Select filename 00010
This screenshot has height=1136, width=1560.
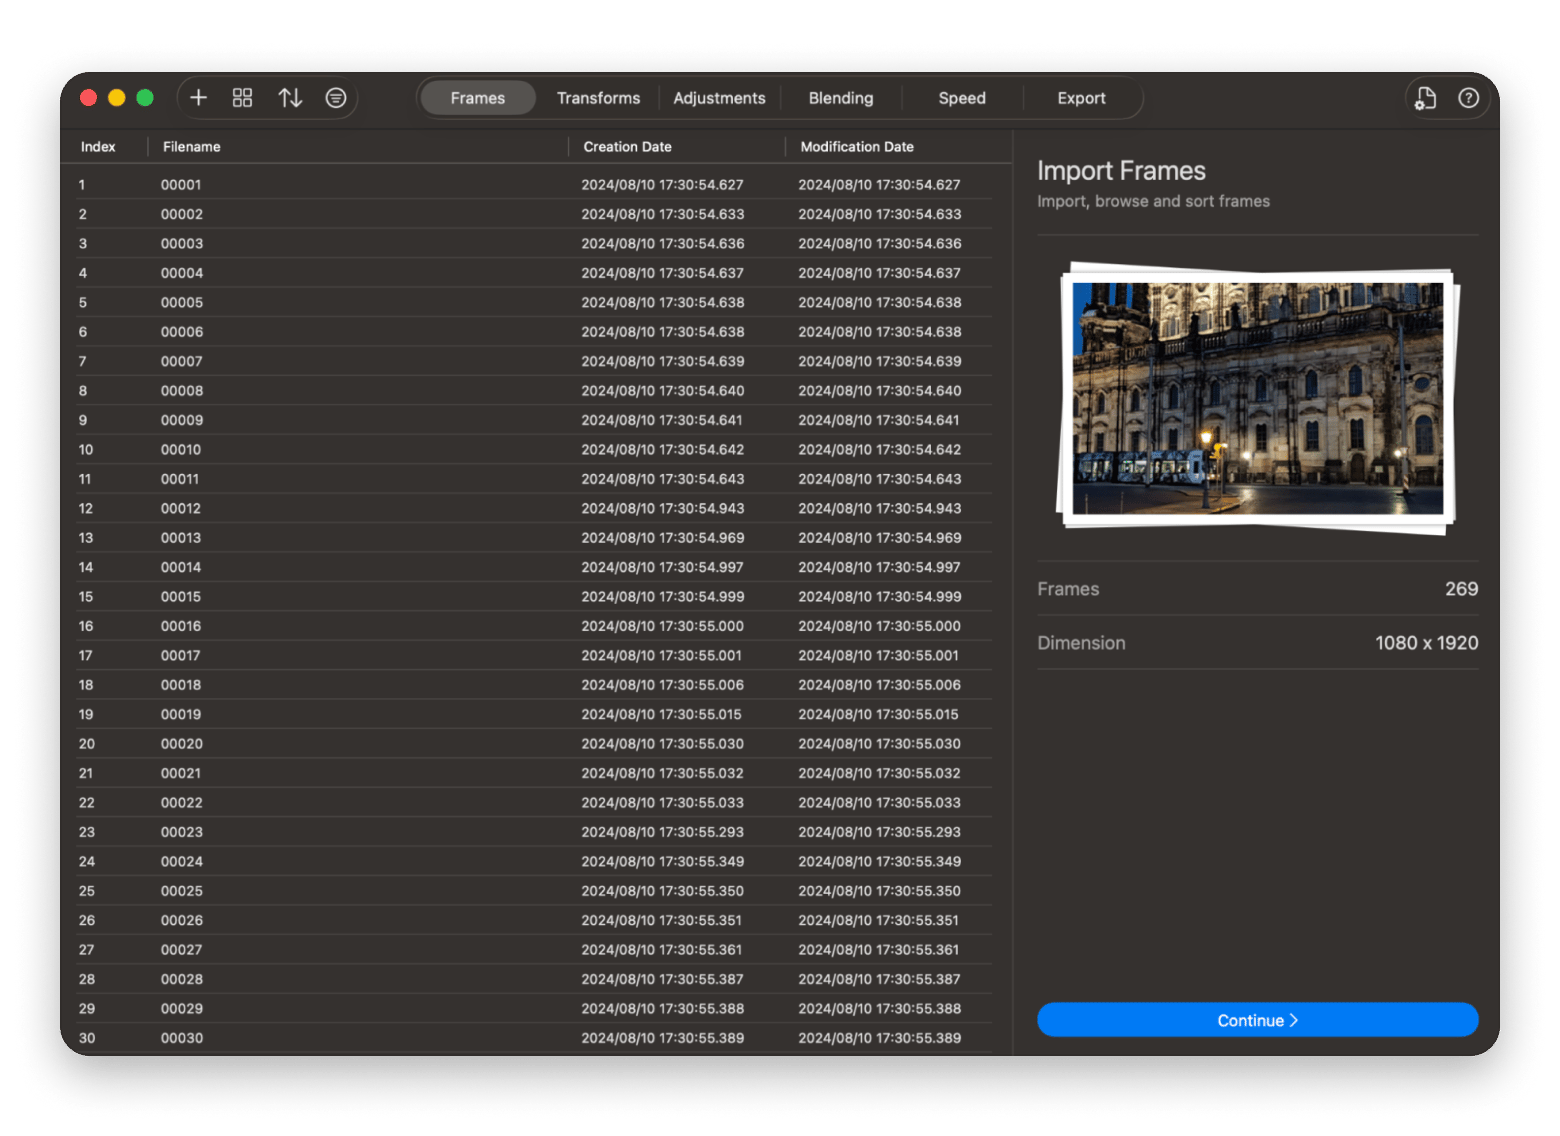[181, 450]
